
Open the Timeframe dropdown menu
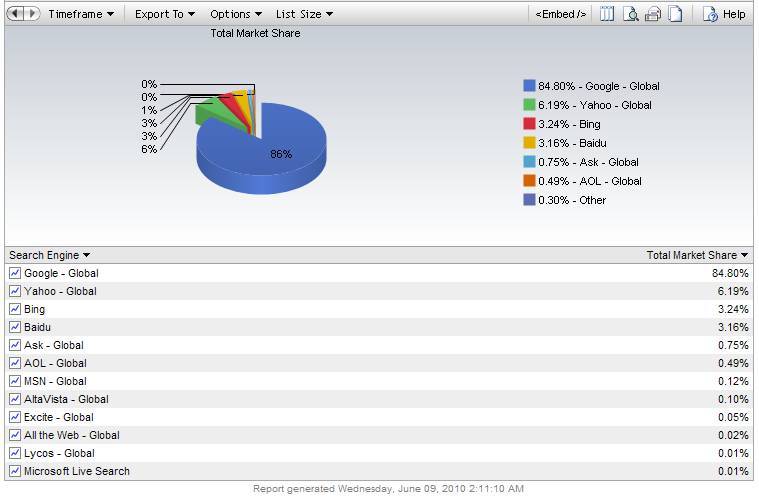point(81,14)
